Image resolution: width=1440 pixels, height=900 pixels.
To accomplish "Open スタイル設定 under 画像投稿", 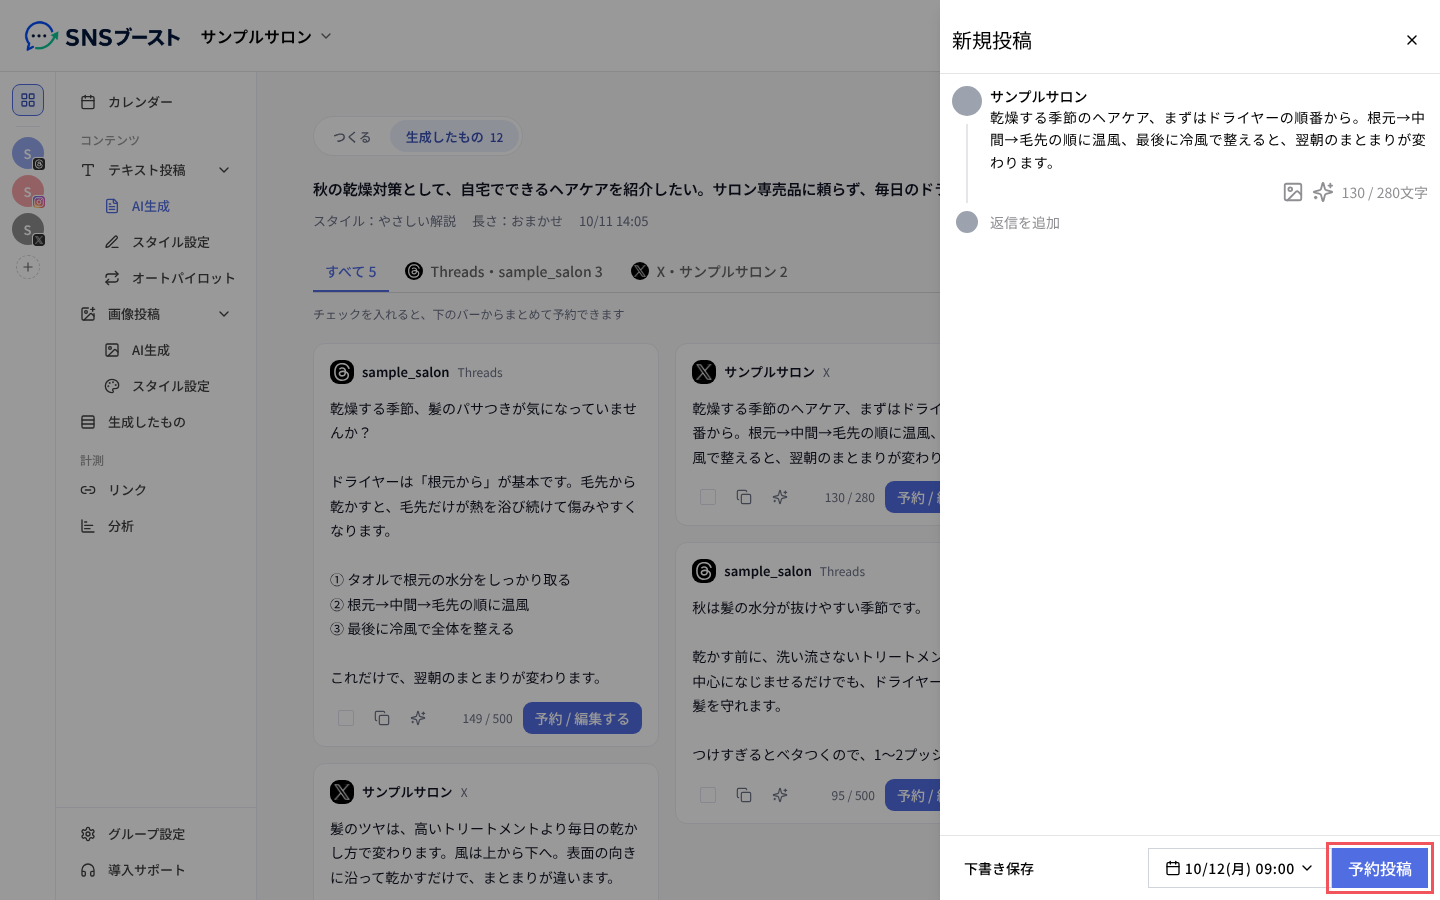I will (x=170, y=386).
